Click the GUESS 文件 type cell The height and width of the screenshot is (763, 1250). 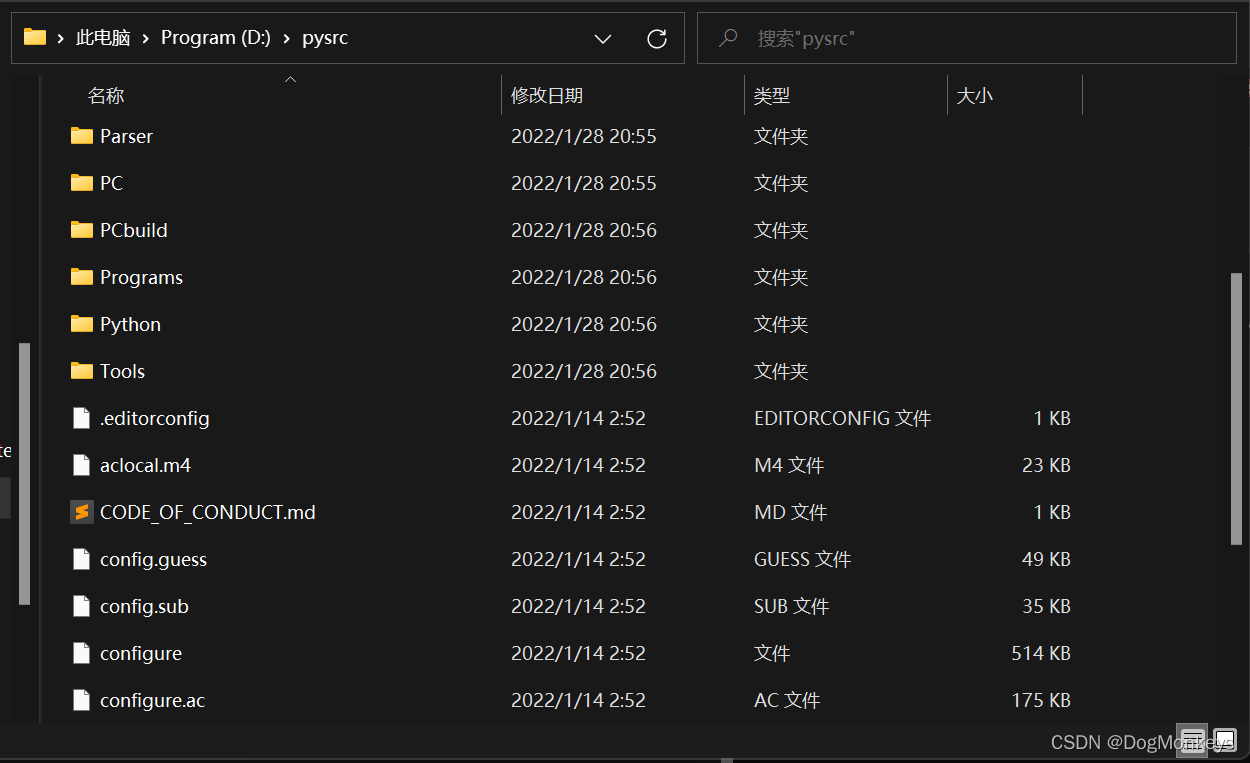coord(802,559)
